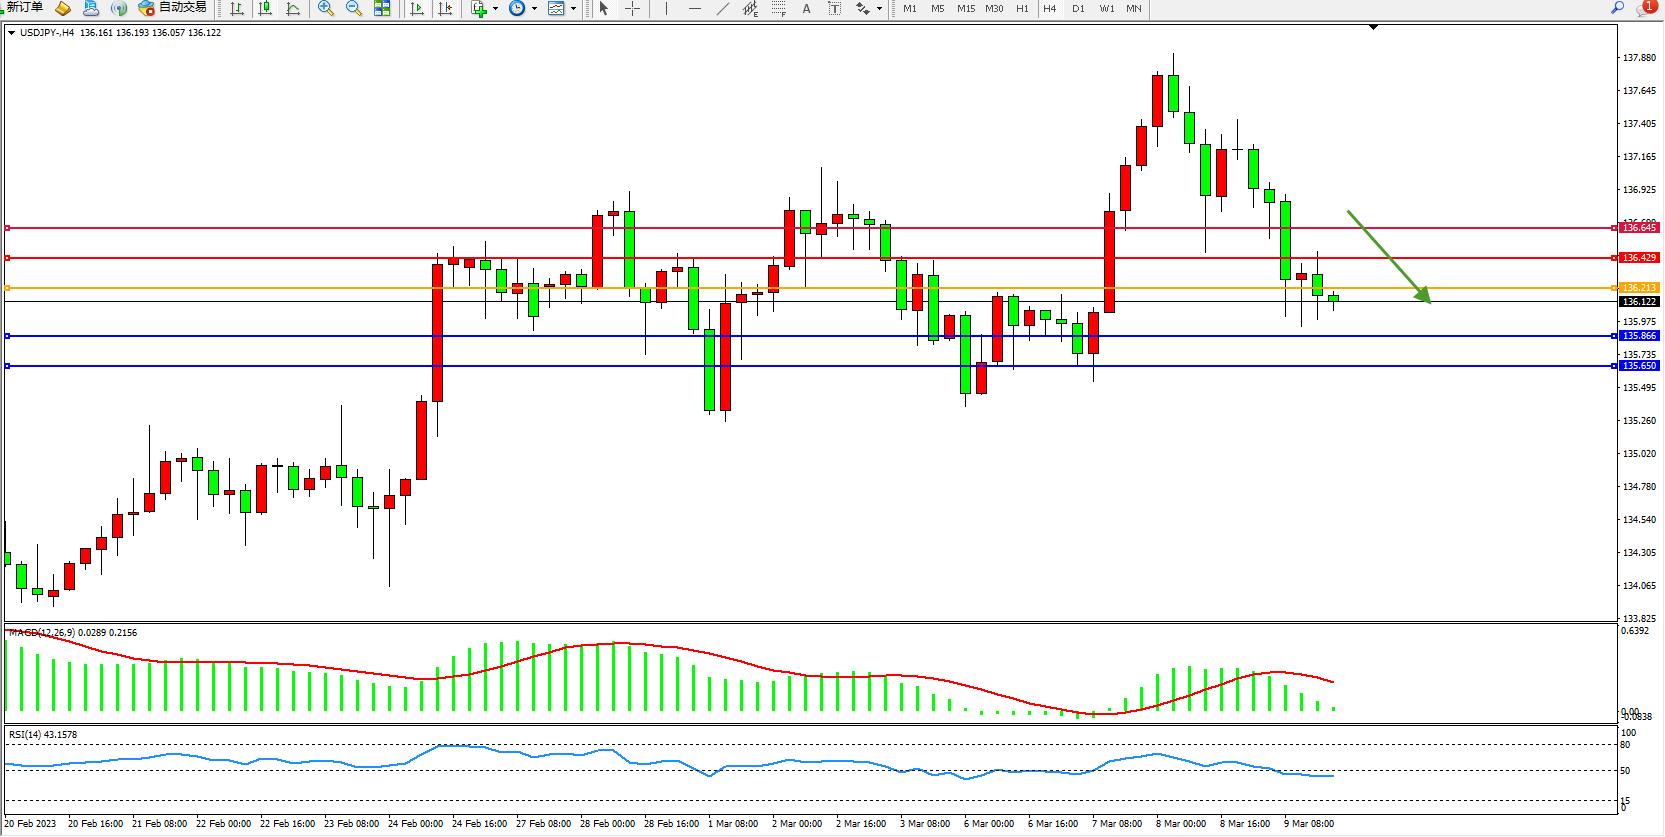The image size is (1665, 837).
Task: Click the chart shift marker triangle at top
Action: click(x=1373, y=27)
